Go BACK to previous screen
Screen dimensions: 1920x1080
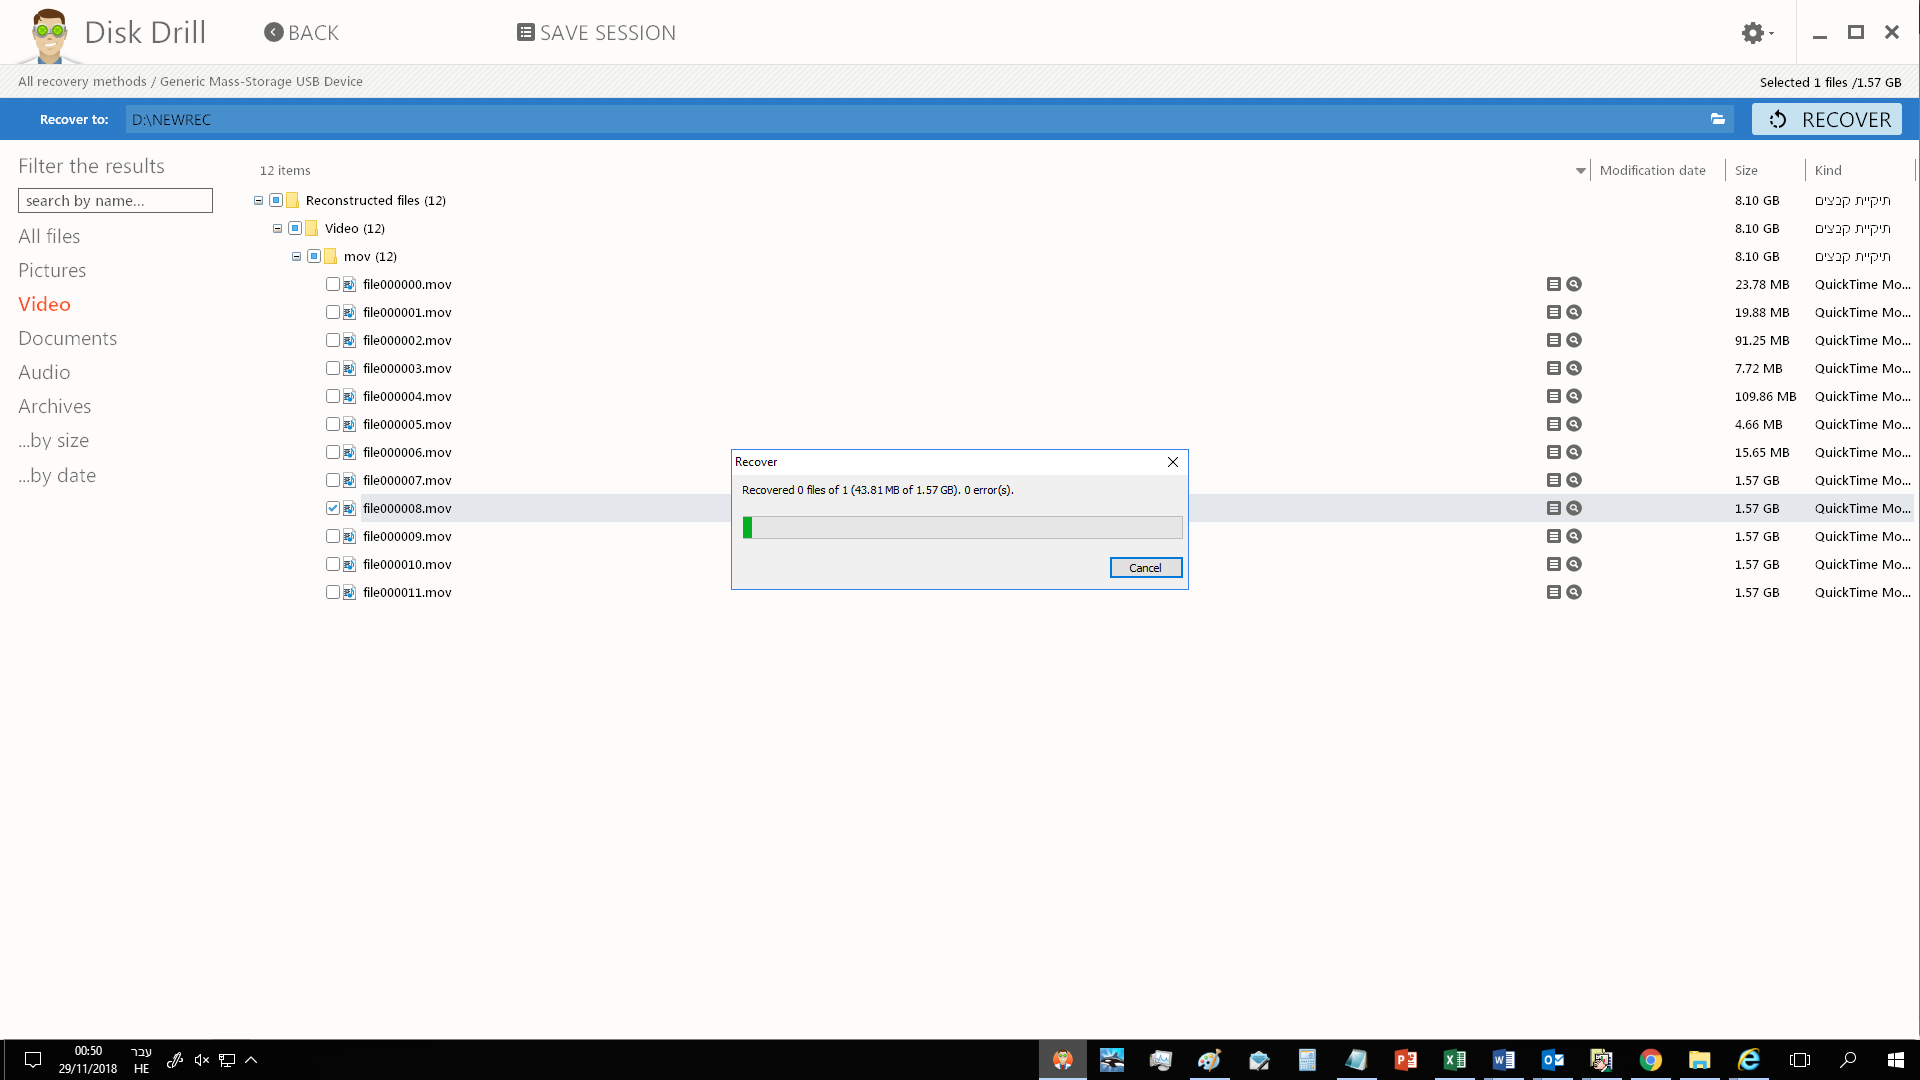point(301,33)
